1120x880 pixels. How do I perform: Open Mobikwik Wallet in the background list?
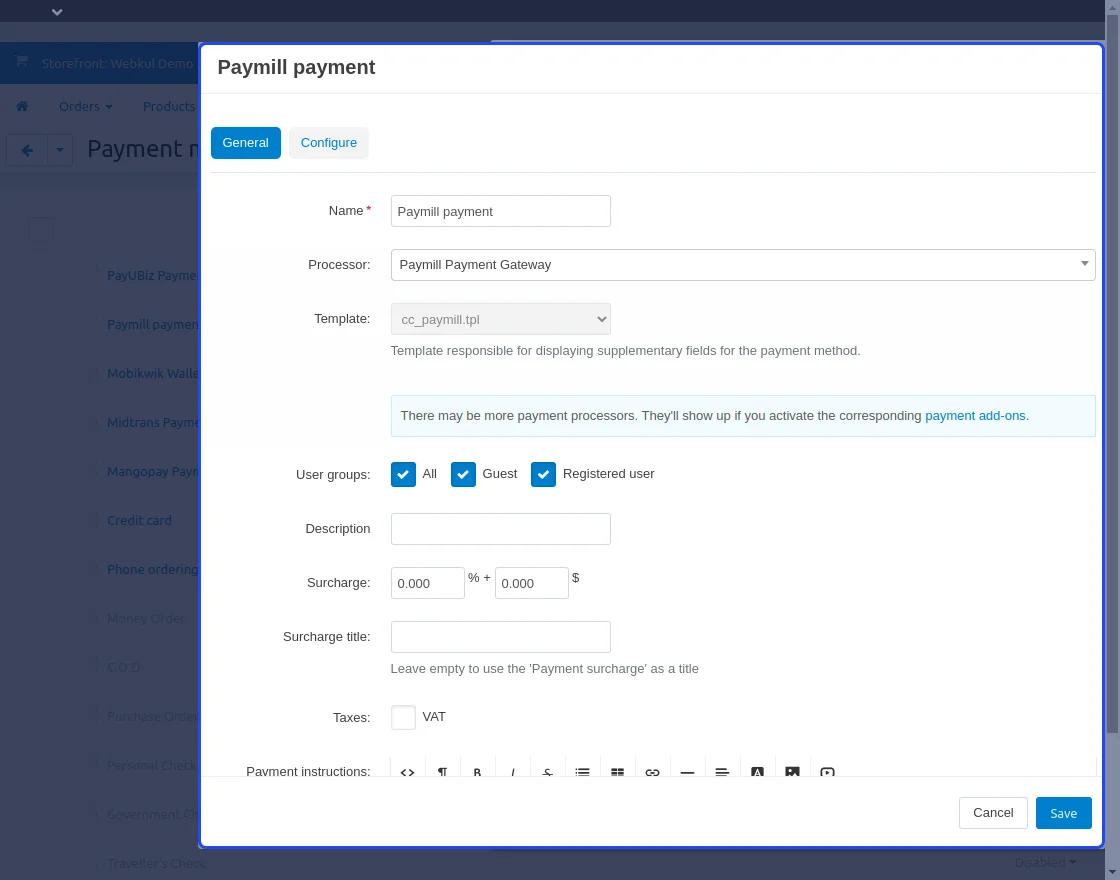click(153, 374)
